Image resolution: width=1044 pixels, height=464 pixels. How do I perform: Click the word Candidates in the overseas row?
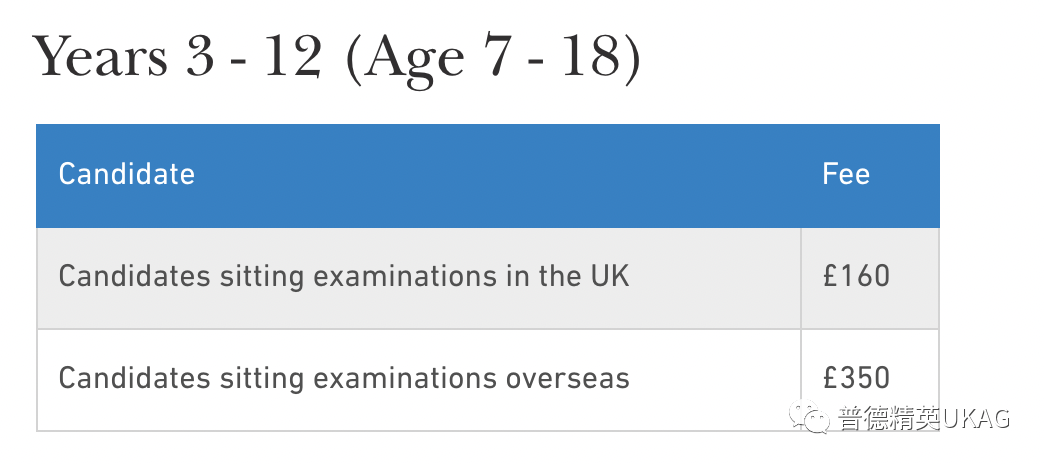point(135,379)
